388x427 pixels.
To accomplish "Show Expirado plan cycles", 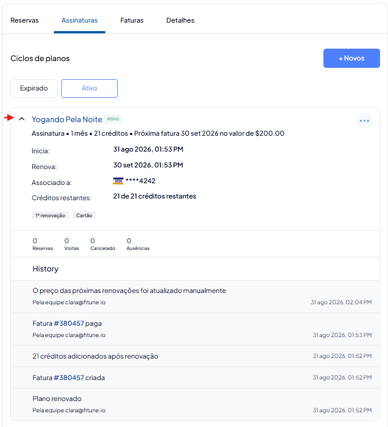I will click(34, 88).
